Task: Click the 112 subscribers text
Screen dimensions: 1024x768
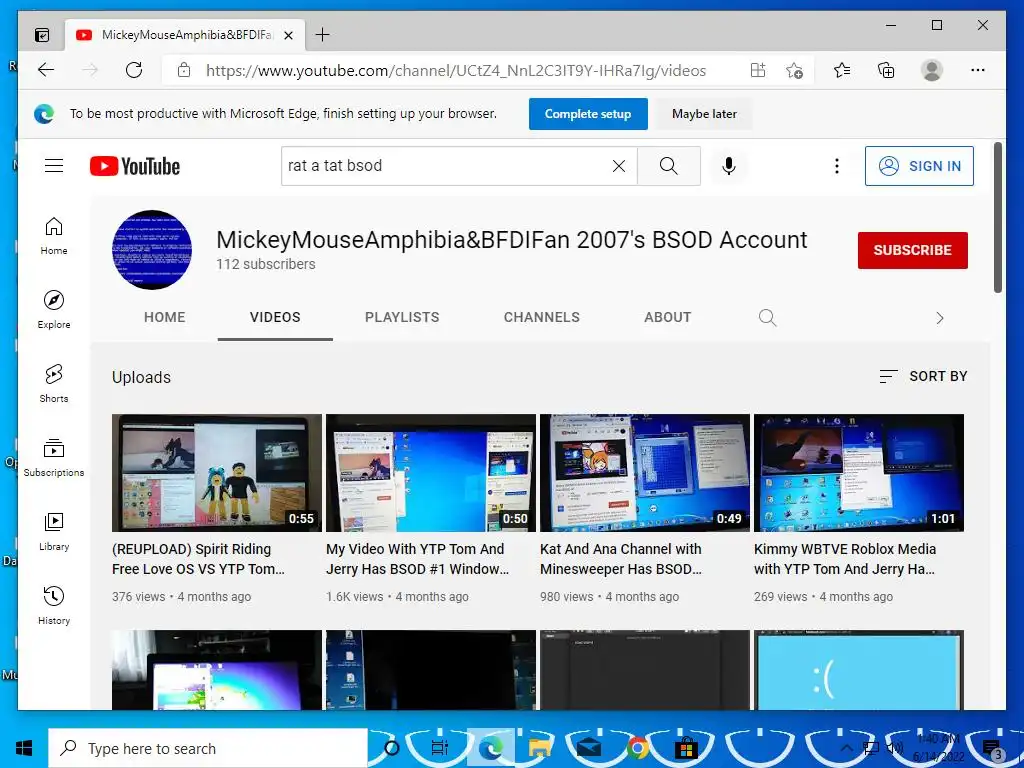Action: (x=266, y=264)
